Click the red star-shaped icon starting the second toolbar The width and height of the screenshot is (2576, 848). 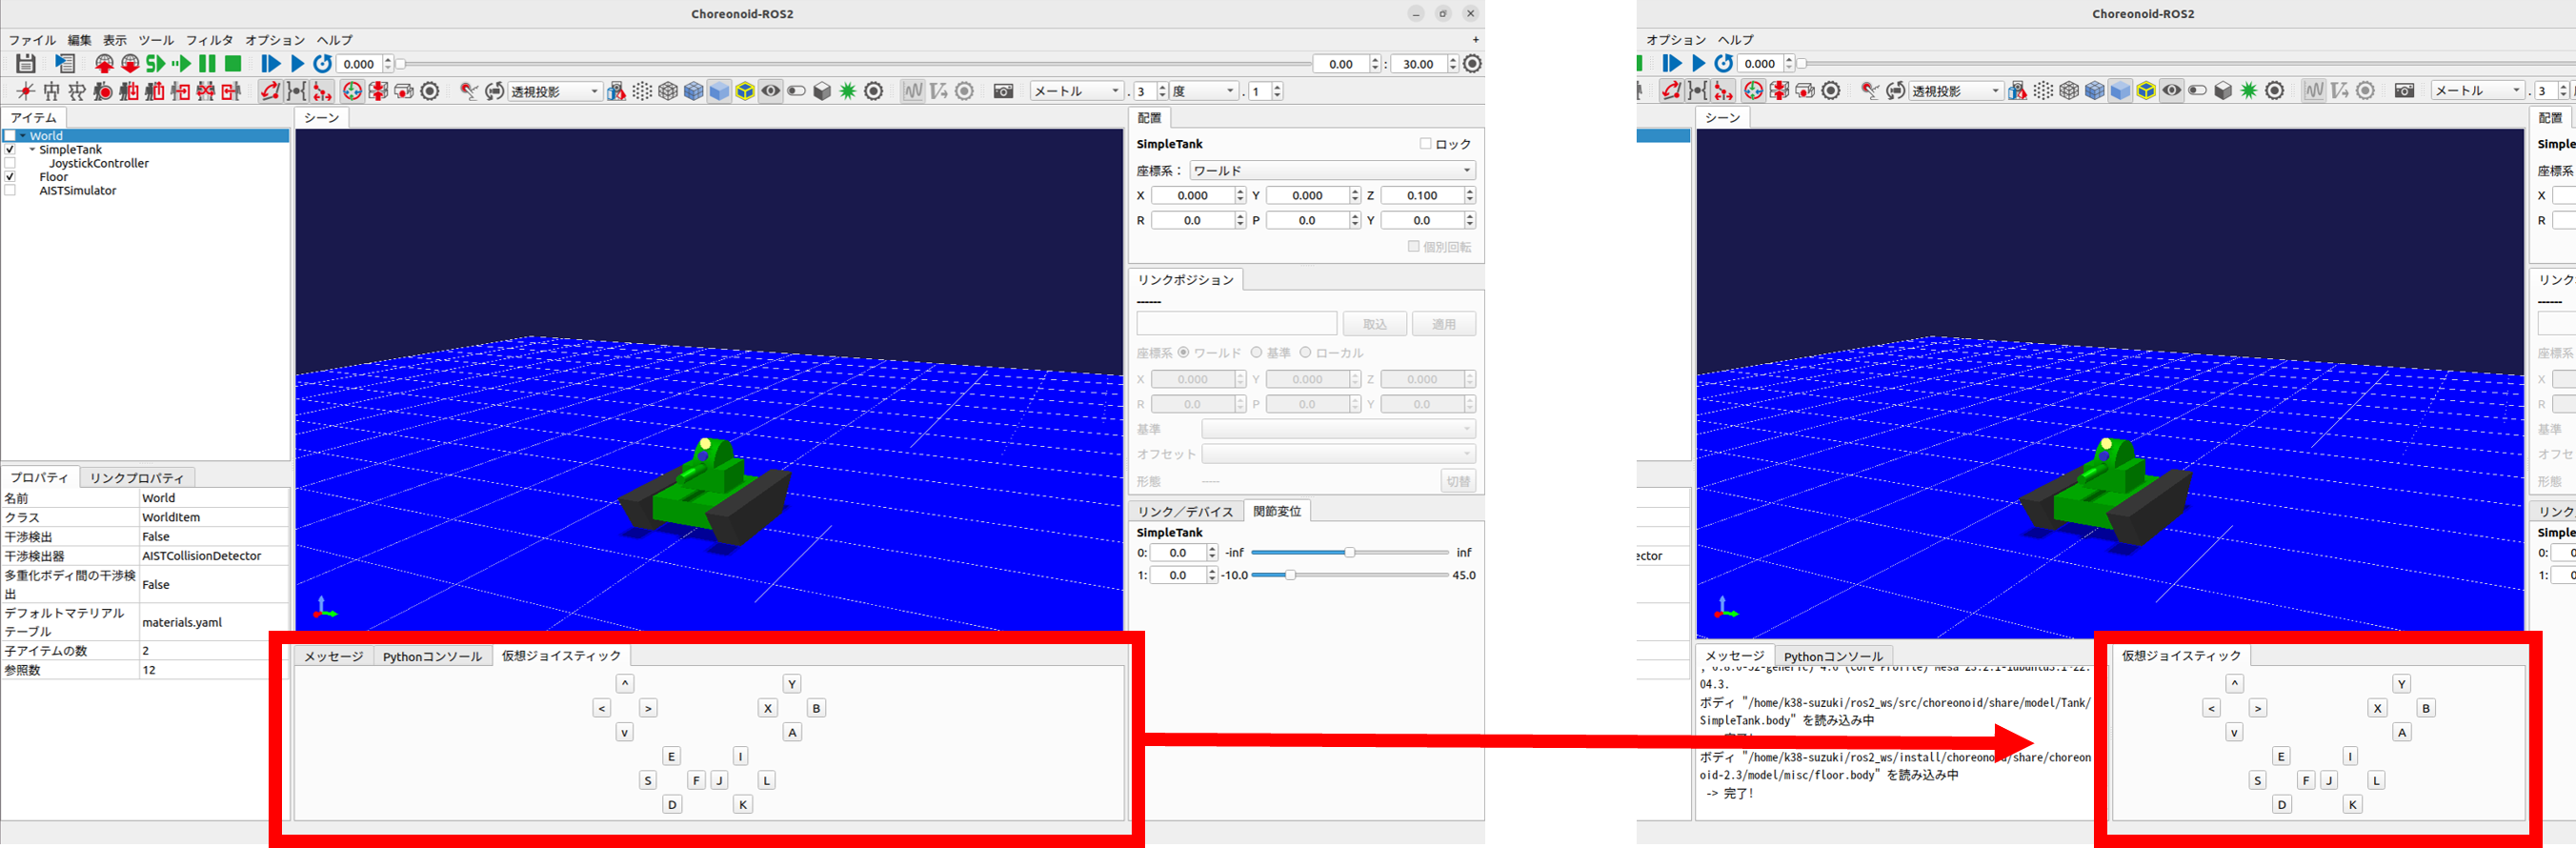click(26, 91)
